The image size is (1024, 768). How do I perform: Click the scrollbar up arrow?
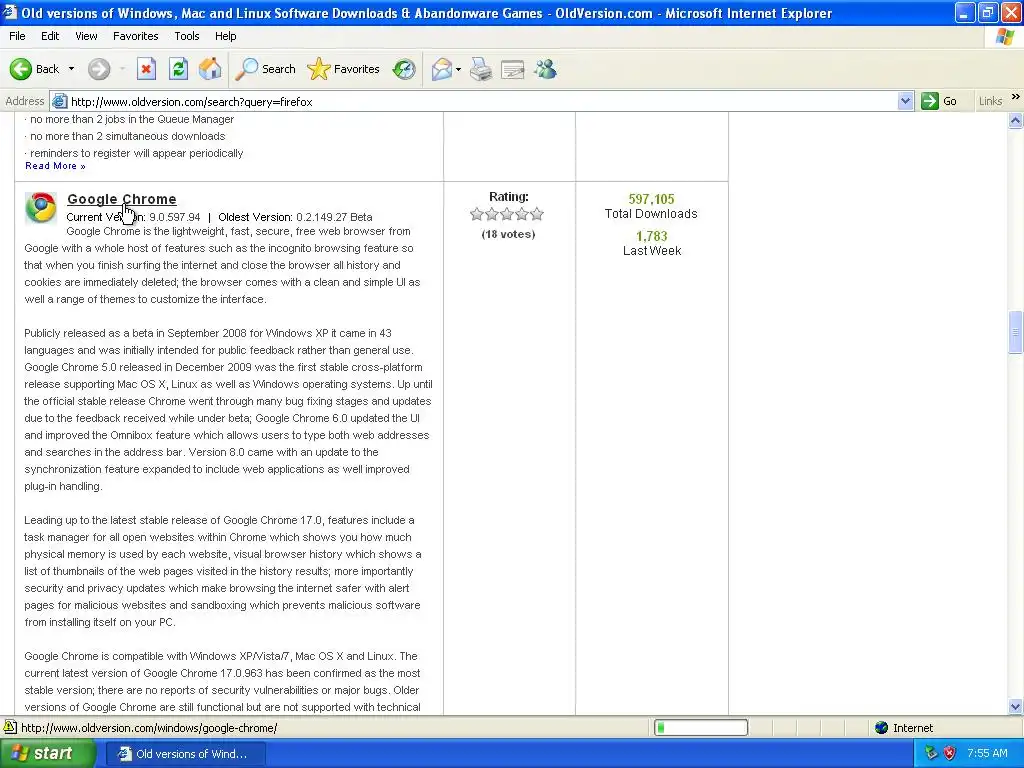[1016, 120]
